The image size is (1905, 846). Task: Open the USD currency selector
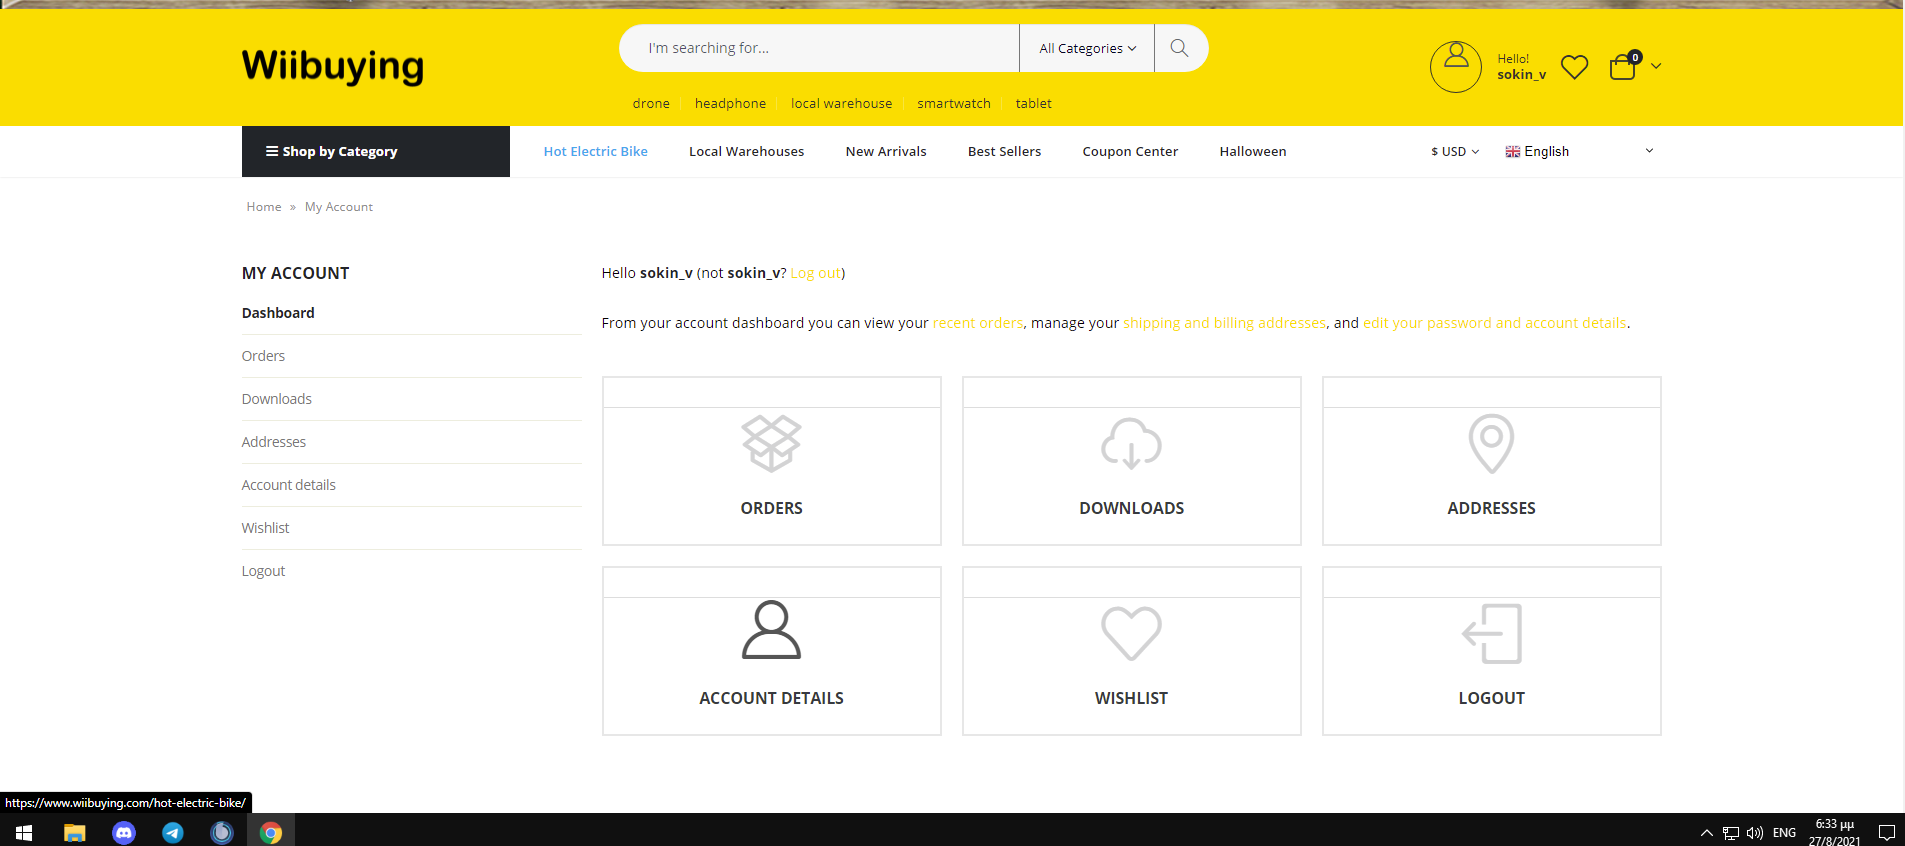tap(1454, 151)
